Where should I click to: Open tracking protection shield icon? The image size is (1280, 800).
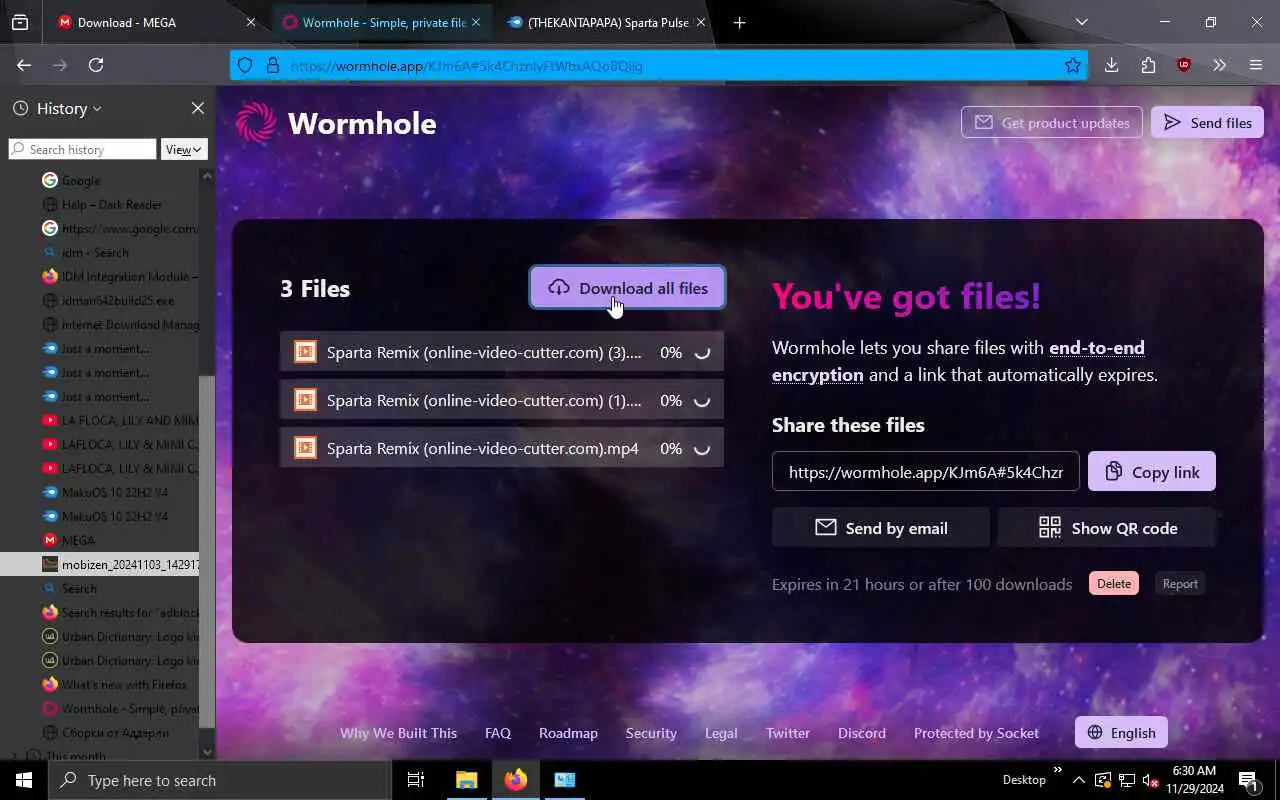(245, 65)
